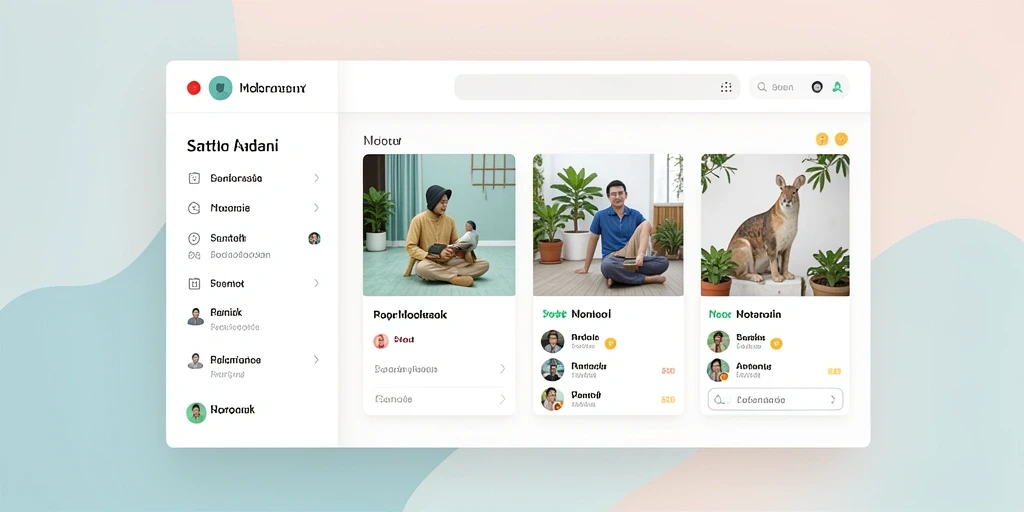Click the Ardole avatar in the Nonlool card
The width and height of the screenshot is (1024, 512).
coord(552,342)
